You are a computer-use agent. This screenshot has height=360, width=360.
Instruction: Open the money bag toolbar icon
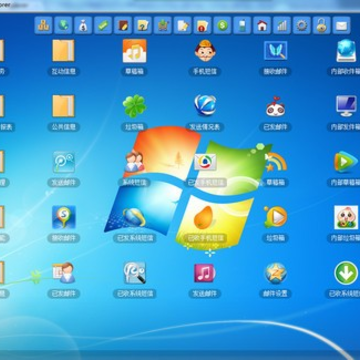coord(83,25)
